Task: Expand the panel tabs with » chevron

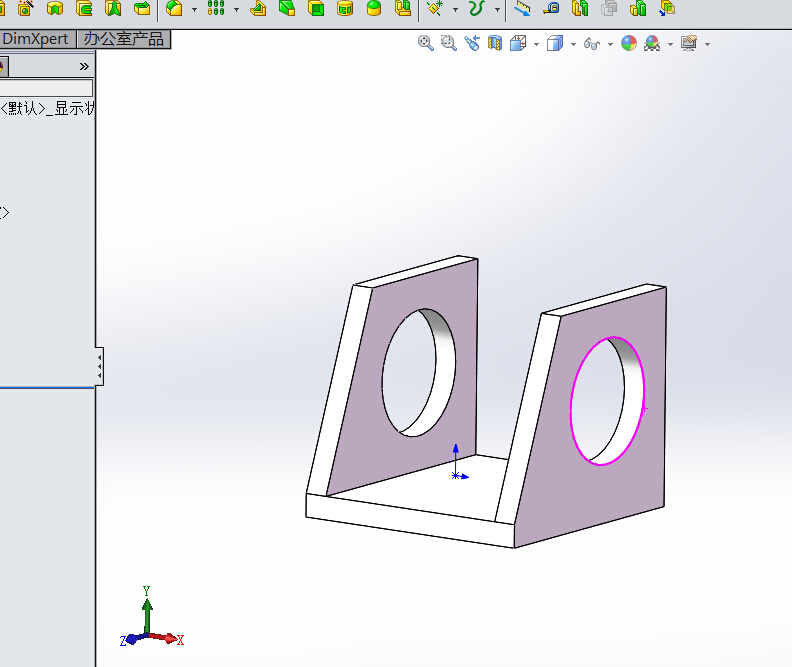Action: point(84,66)
